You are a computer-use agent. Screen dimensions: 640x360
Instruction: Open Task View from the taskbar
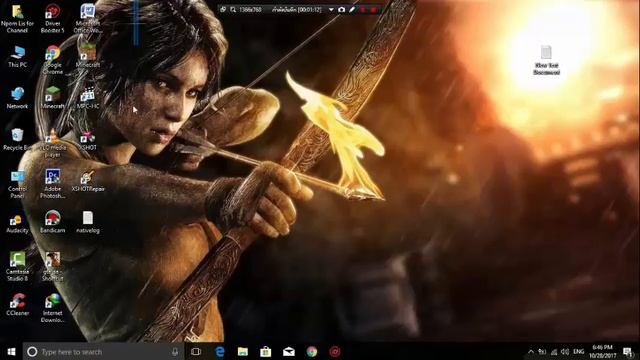coord(196,351)
